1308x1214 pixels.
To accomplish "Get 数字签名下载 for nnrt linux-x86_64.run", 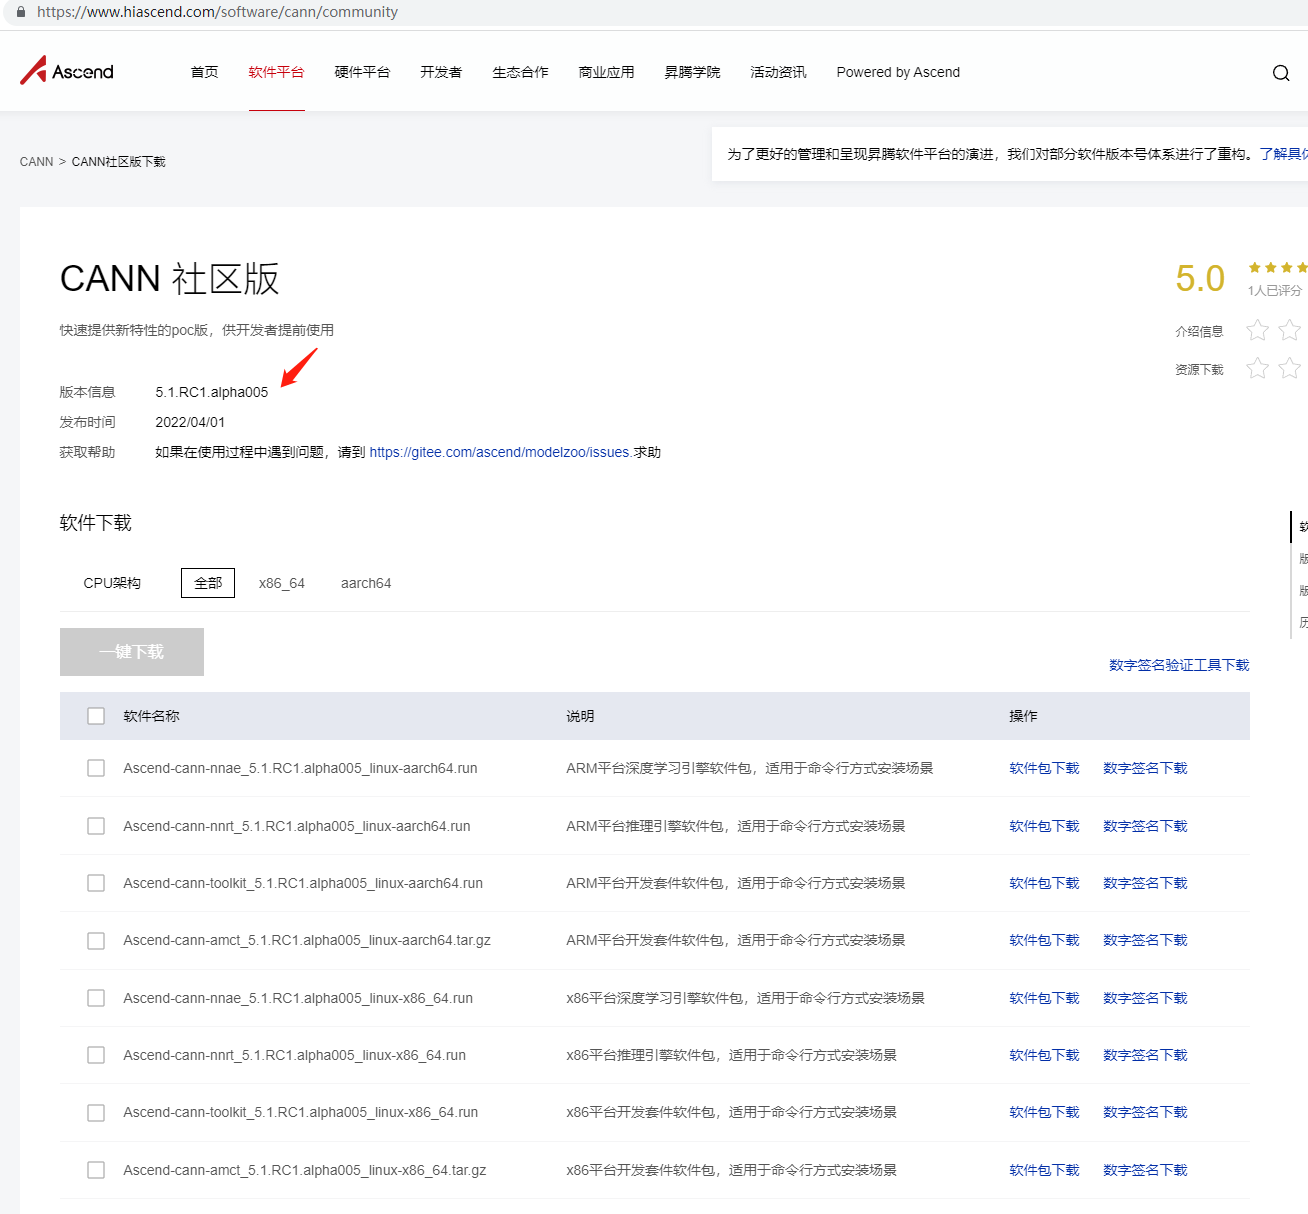I will coord(1146,1055).
